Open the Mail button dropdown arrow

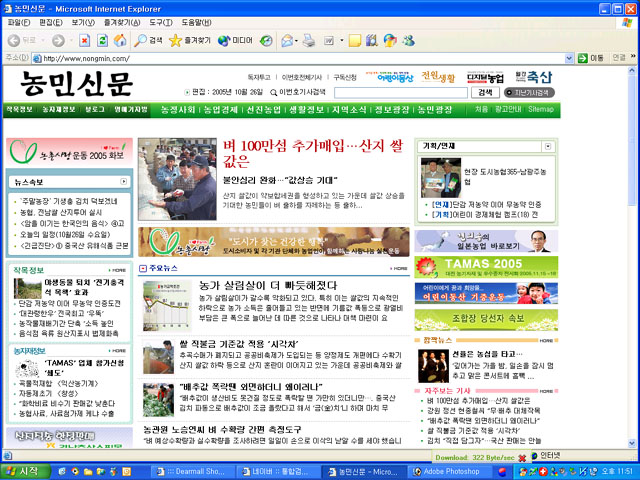tap(296, 40)
